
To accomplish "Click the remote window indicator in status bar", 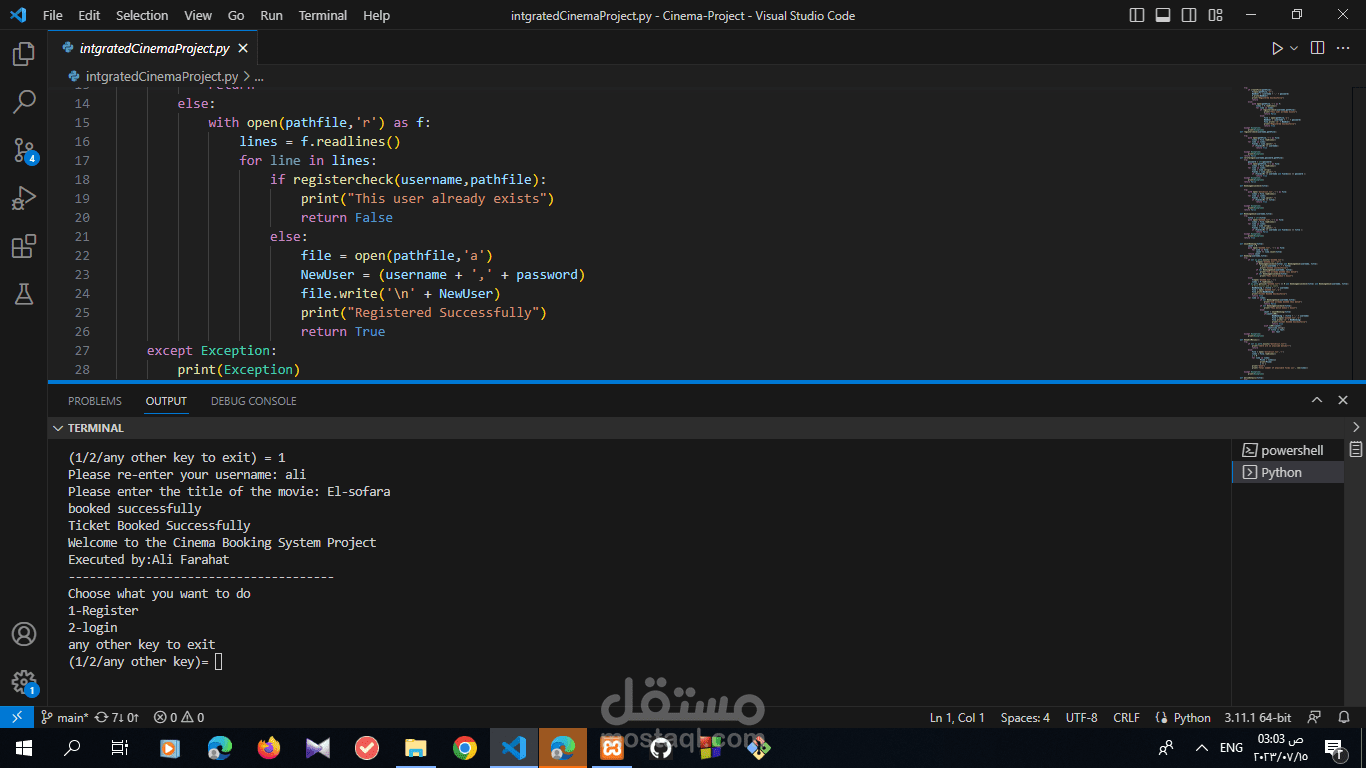I will tap(16, 717).
